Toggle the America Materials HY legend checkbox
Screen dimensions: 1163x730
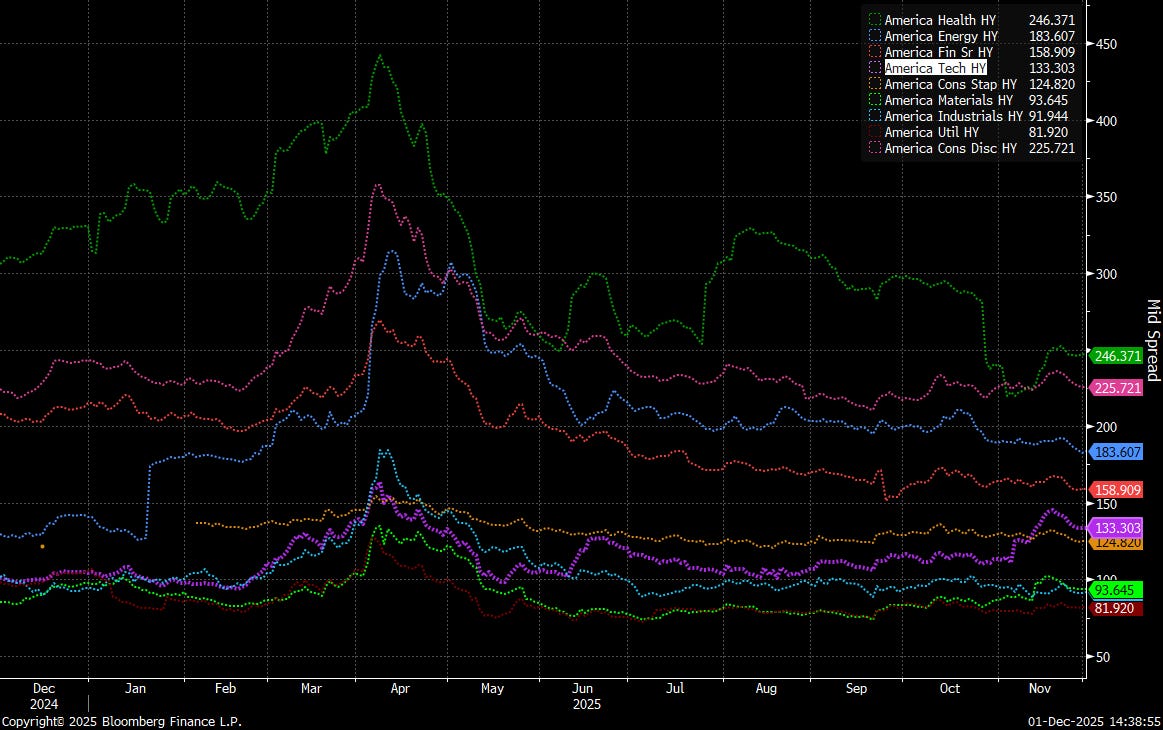(x=875, y=100)
